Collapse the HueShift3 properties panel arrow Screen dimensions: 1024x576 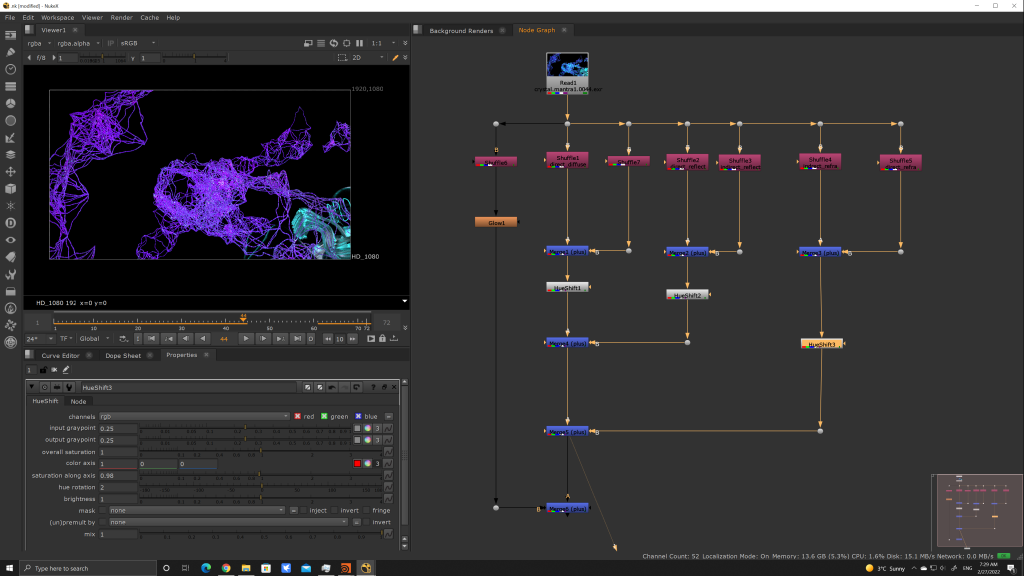pos(32,387)
